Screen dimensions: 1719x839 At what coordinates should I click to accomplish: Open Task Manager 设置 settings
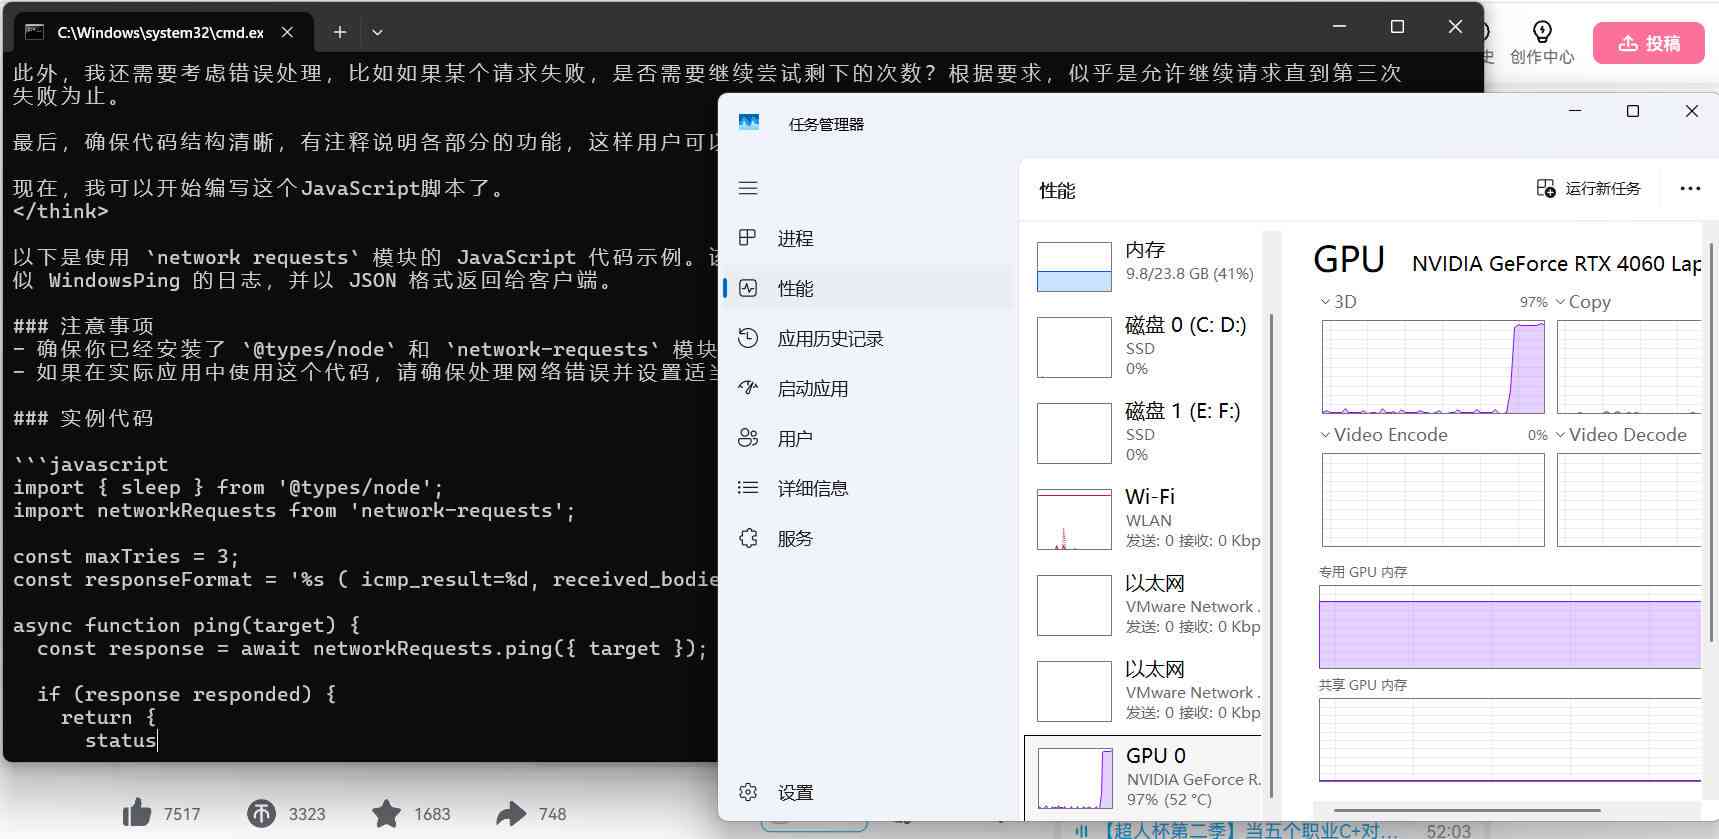[794, 792]
